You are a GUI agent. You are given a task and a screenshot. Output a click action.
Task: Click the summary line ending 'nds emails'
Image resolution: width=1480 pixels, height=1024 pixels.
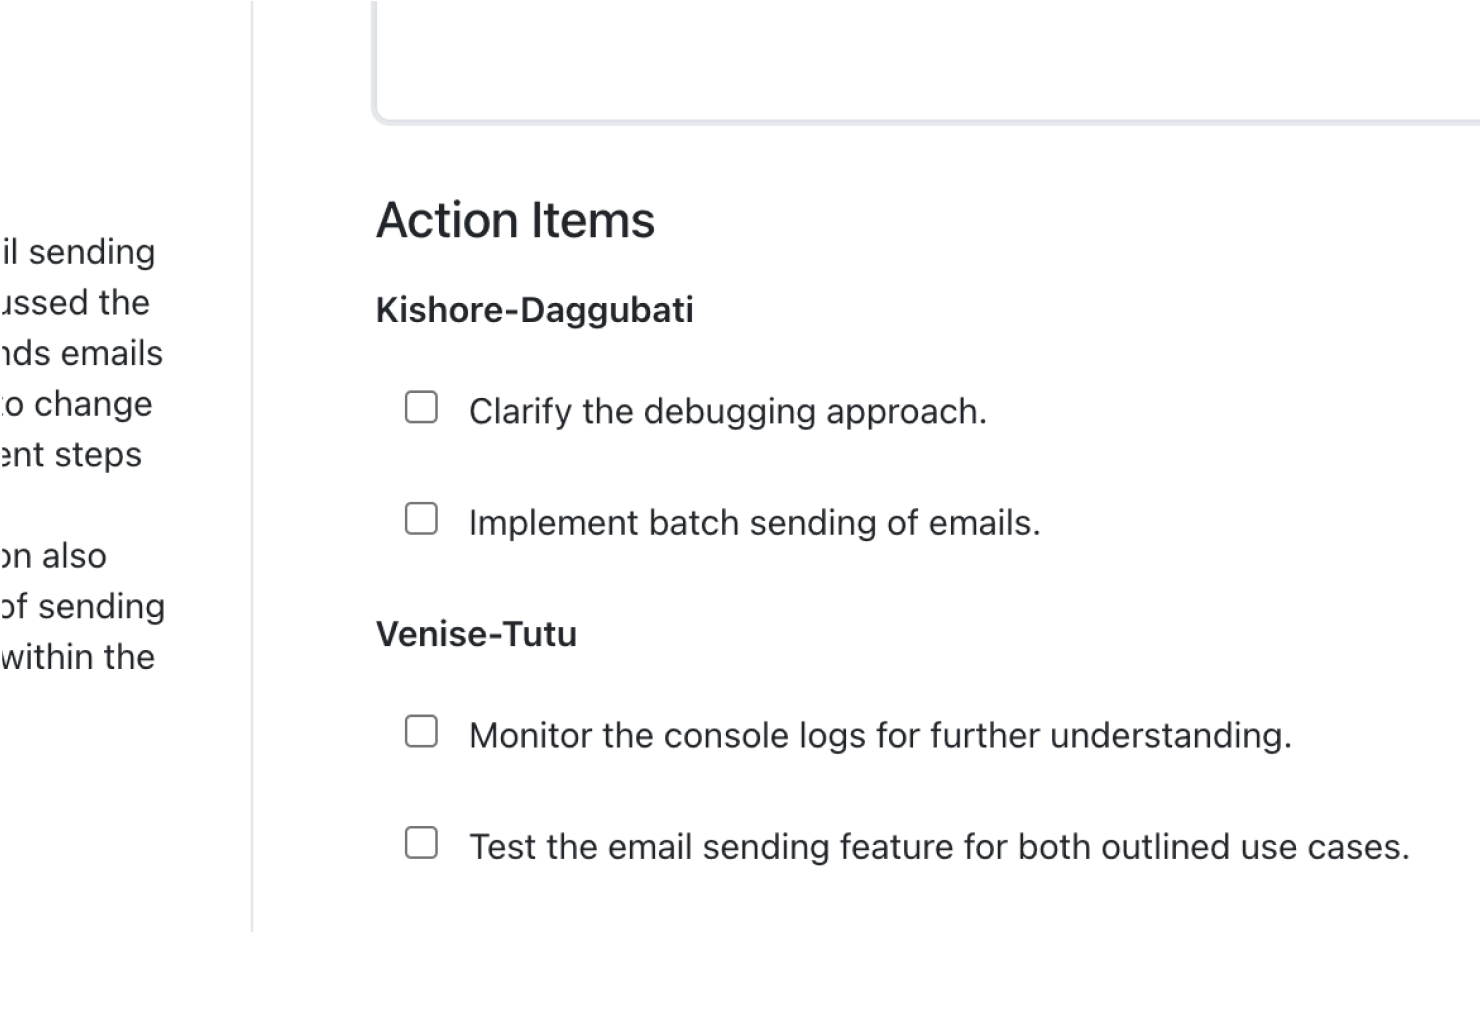(x=81, y=353)
